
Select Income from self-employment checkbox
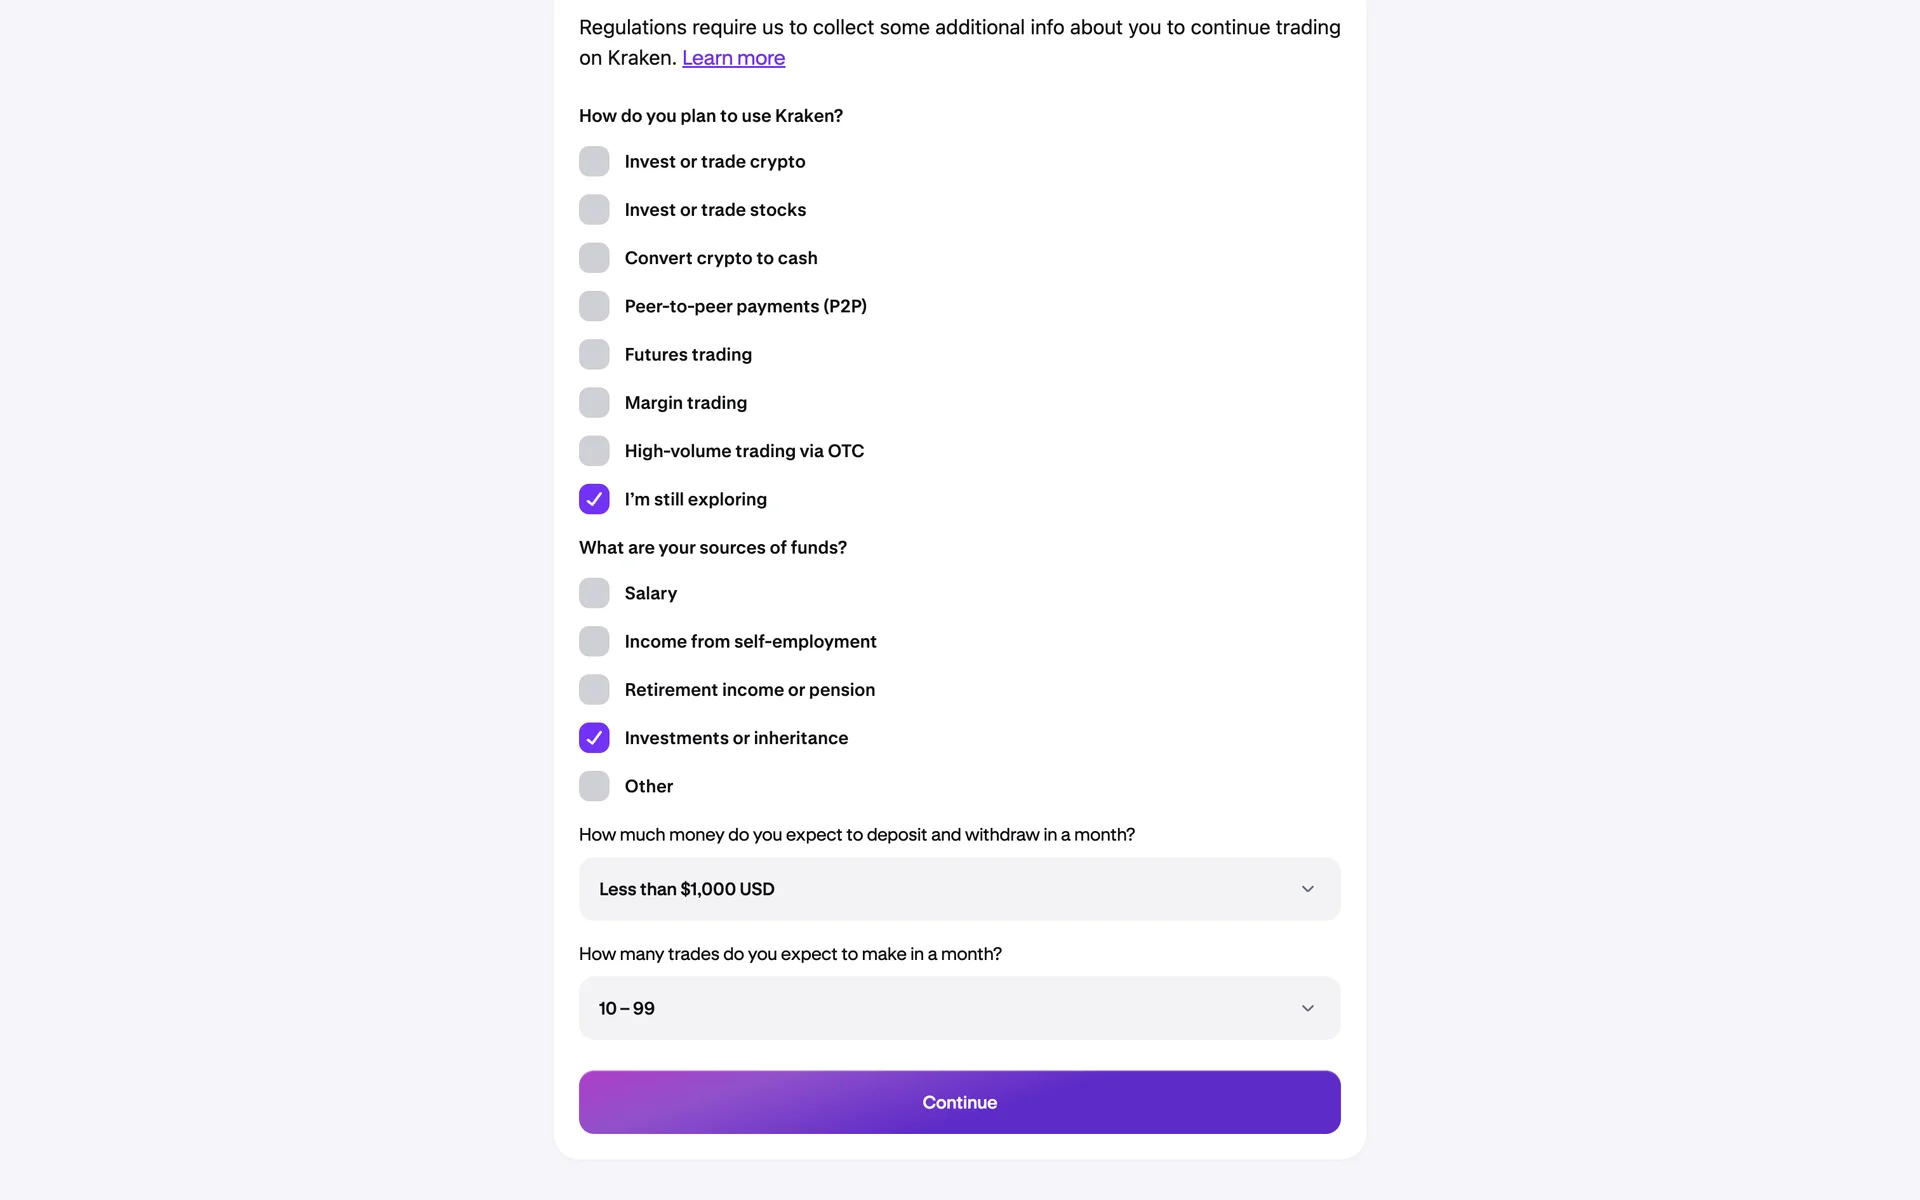594,641
